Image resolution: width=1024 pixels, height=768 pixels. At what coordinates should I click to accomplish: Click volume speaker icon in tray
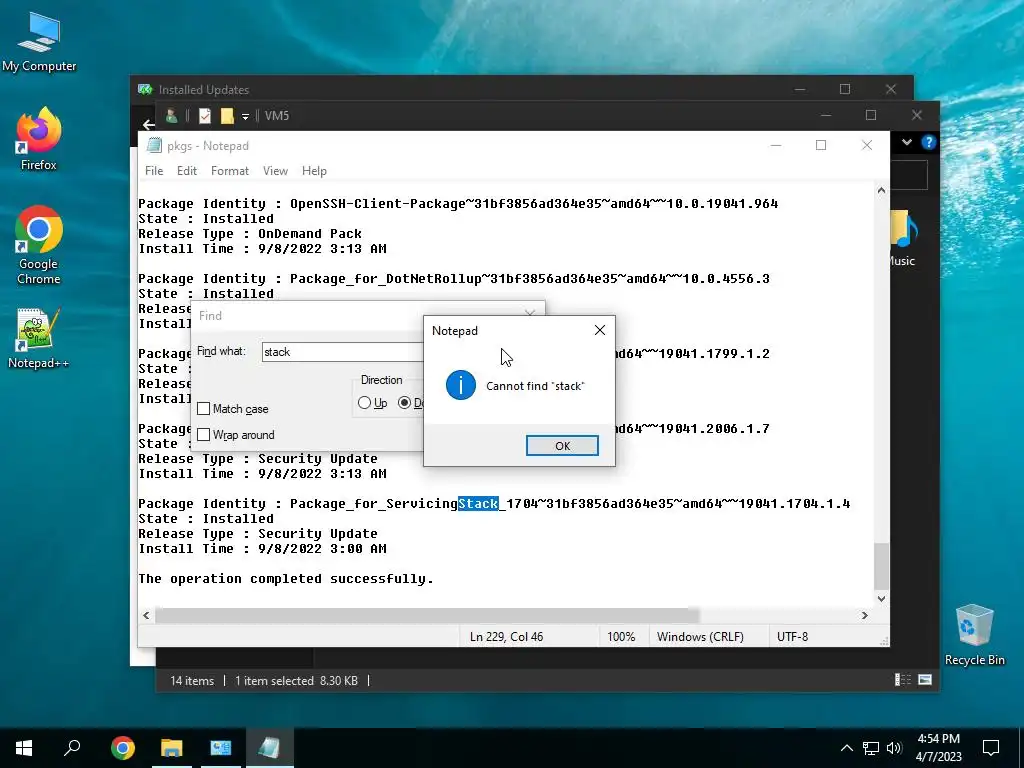point(894,748)
